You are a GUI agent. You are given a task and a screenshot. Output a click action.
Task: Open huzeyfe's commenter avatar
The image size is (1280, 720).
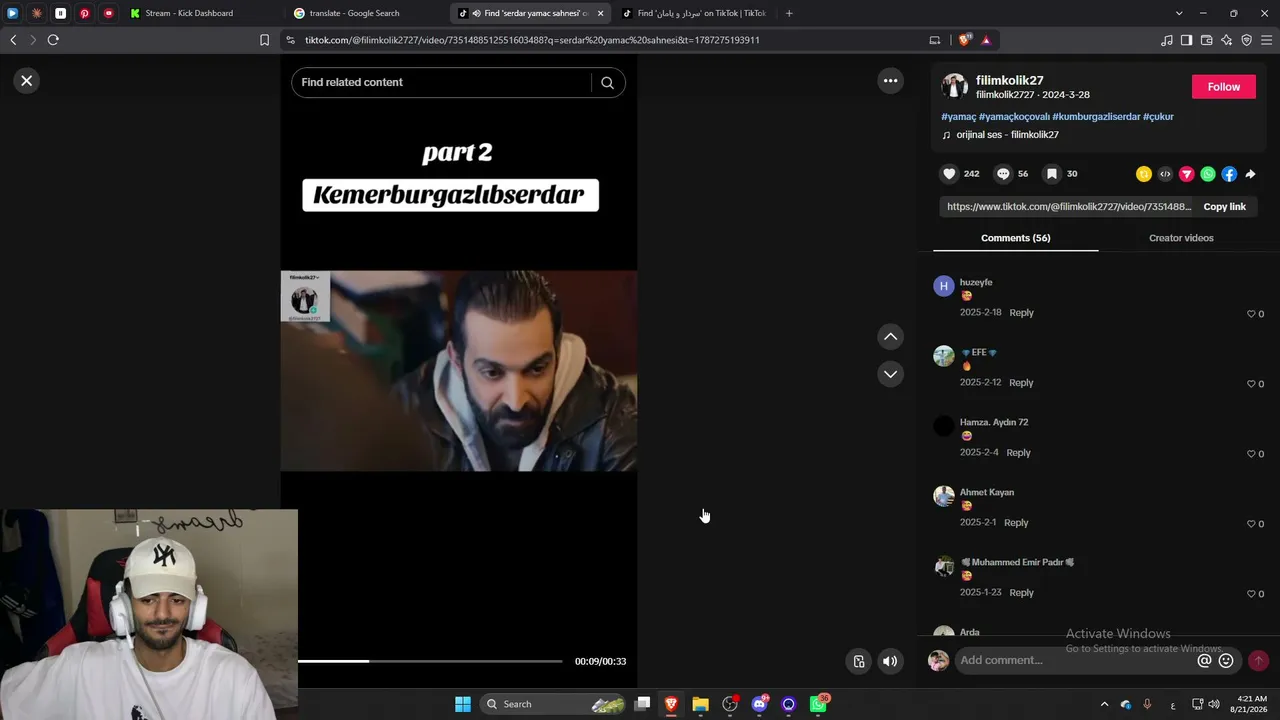tap(944, 287)
